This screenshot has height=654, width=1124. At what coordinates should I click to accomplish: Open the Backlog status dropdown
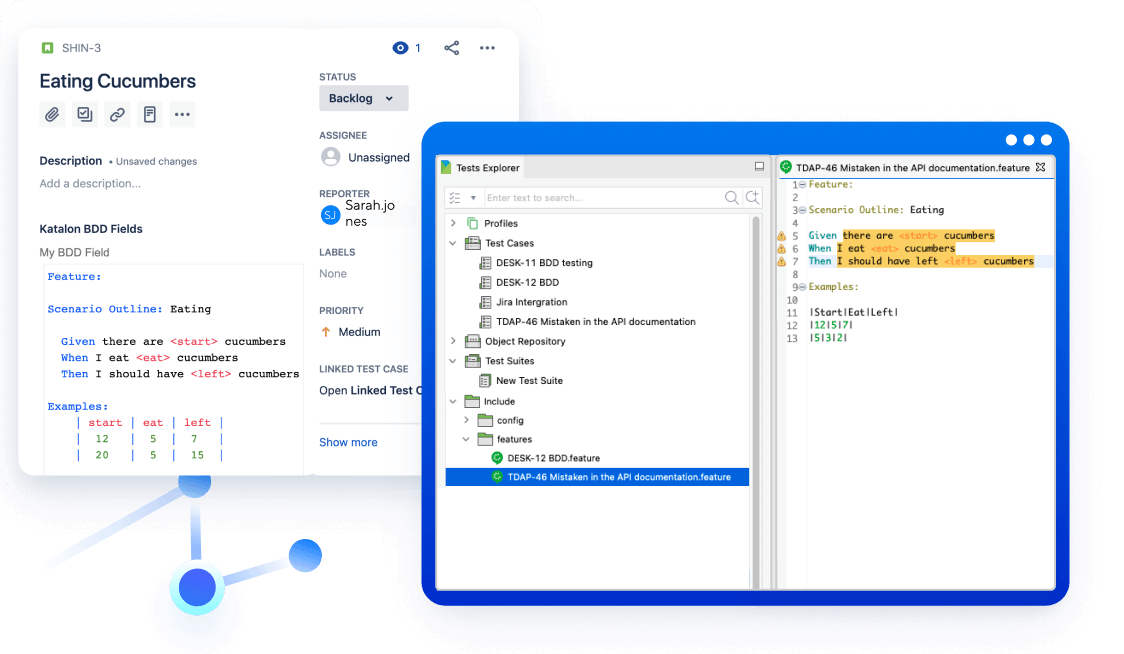click(x=363, y=98)
